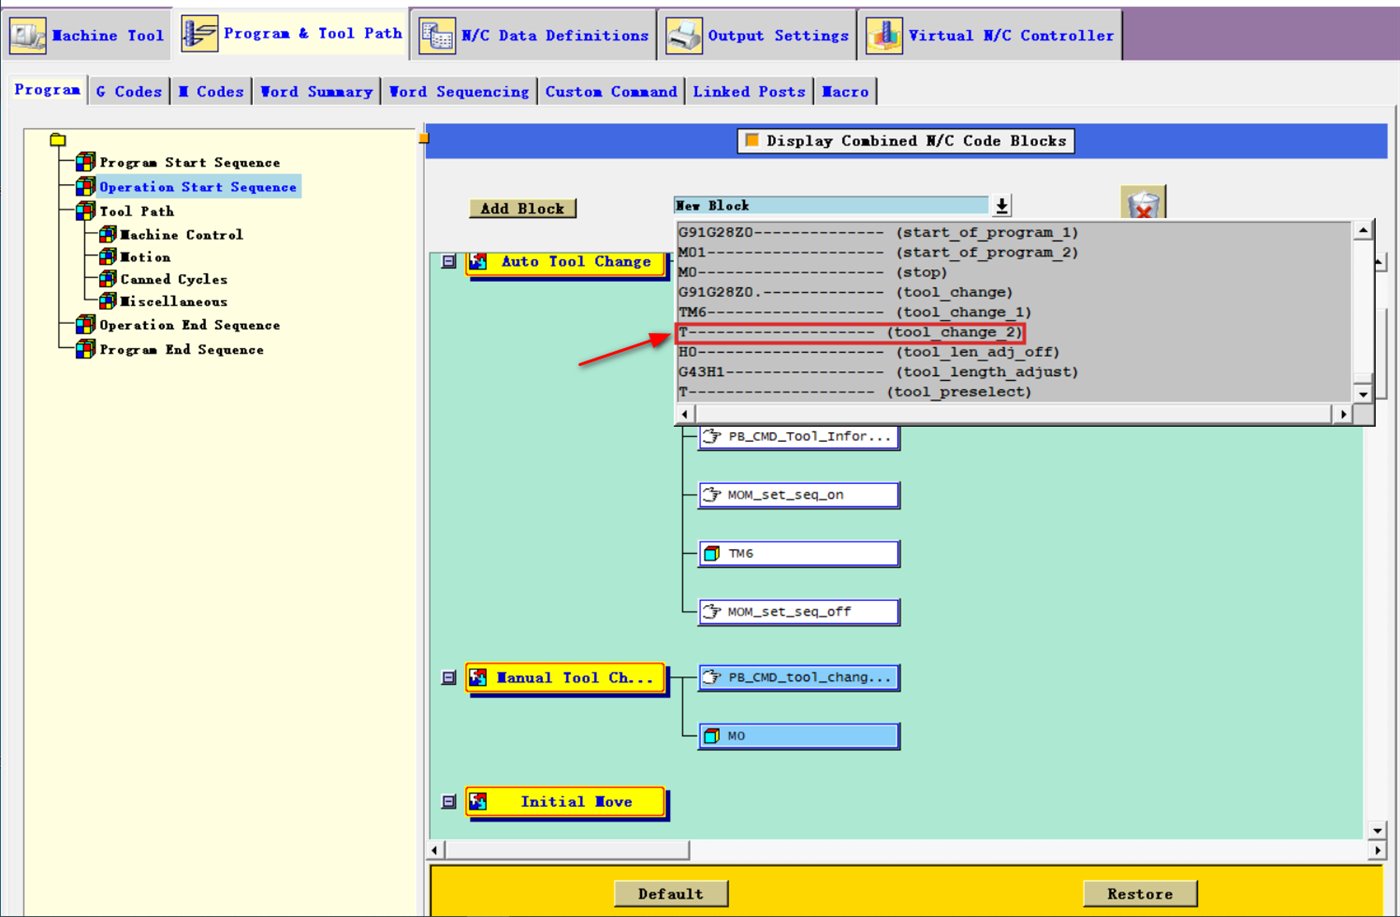This screenshot has width=1400, height=917.
Task: Click the Default button
Action: coord(670,894)
